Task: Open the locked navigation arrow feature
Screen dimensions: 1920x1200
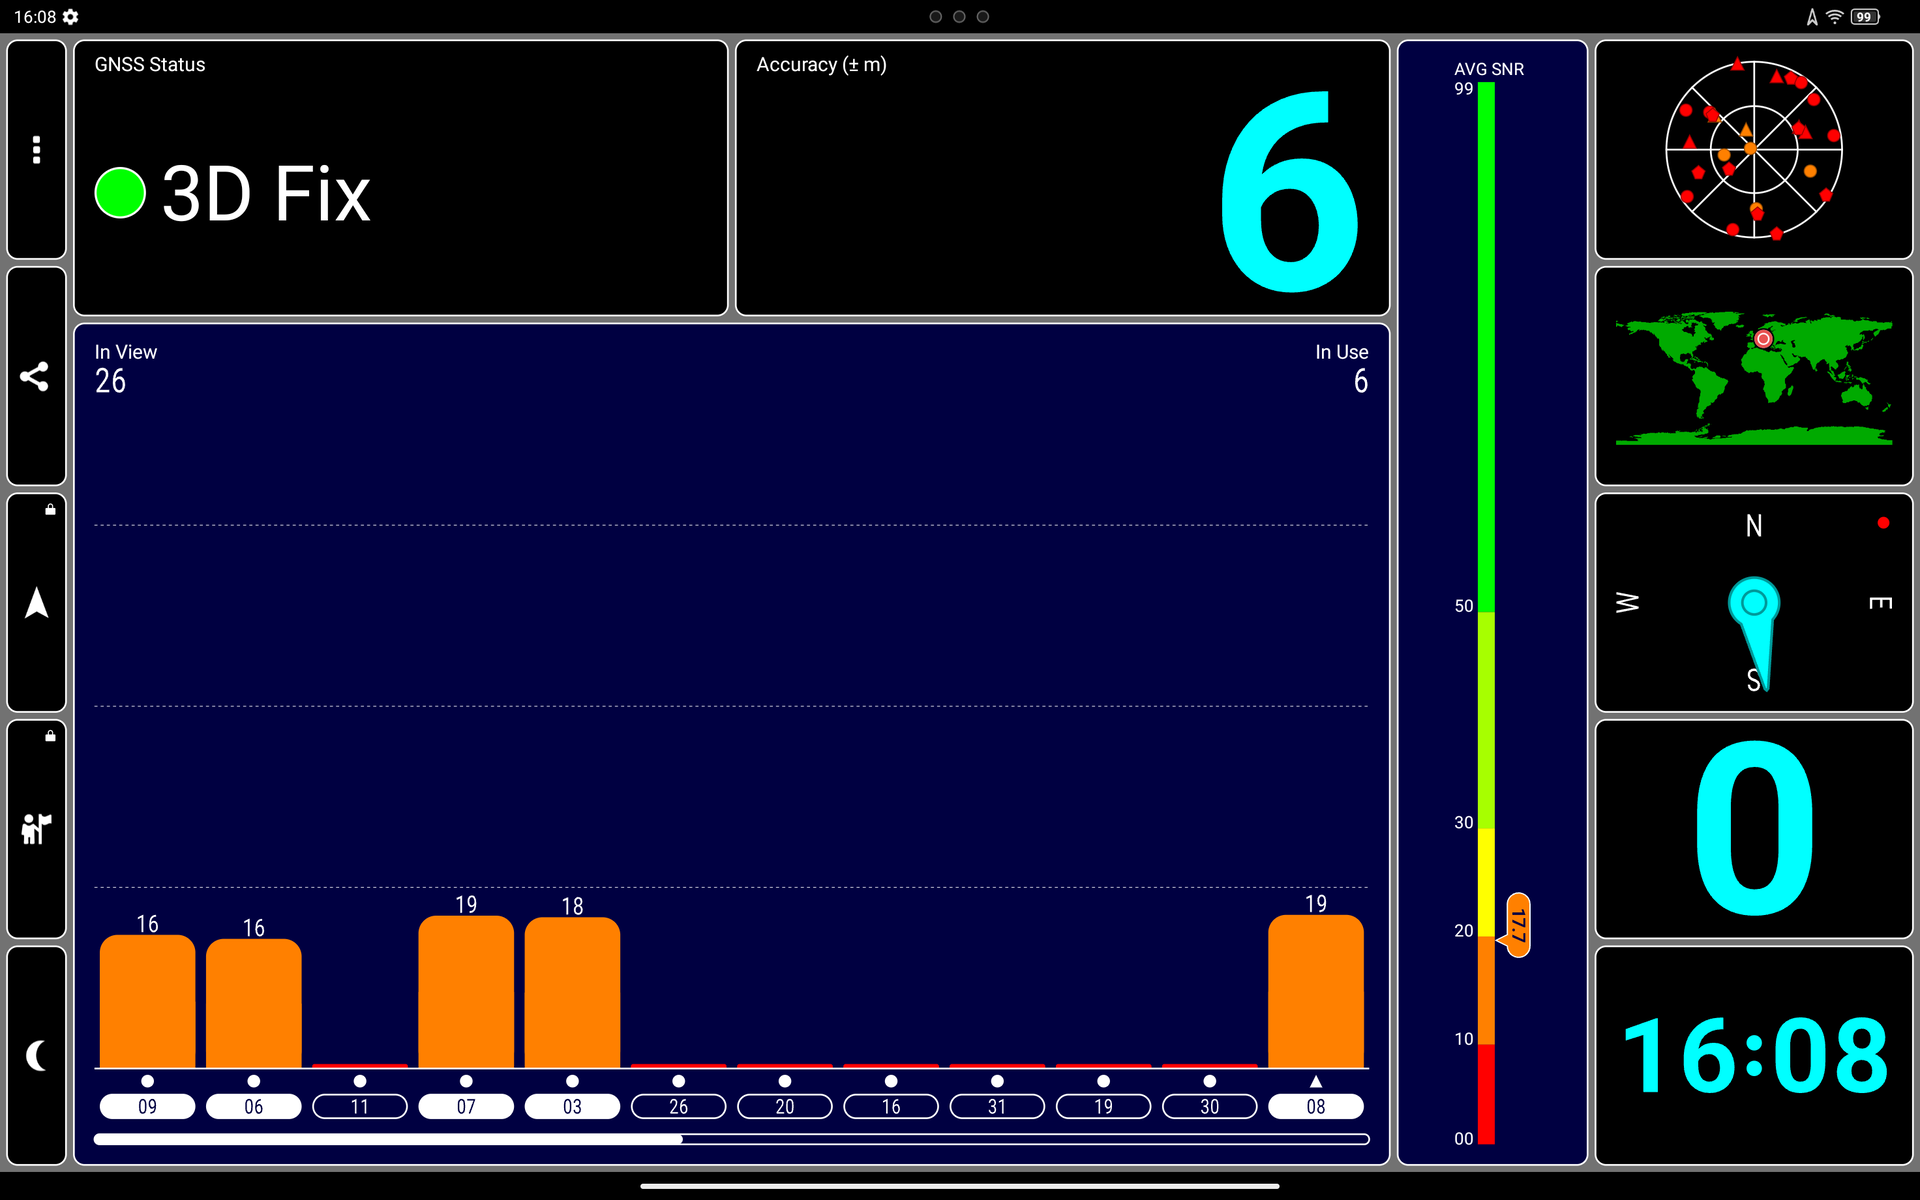Action: [36, 603]
